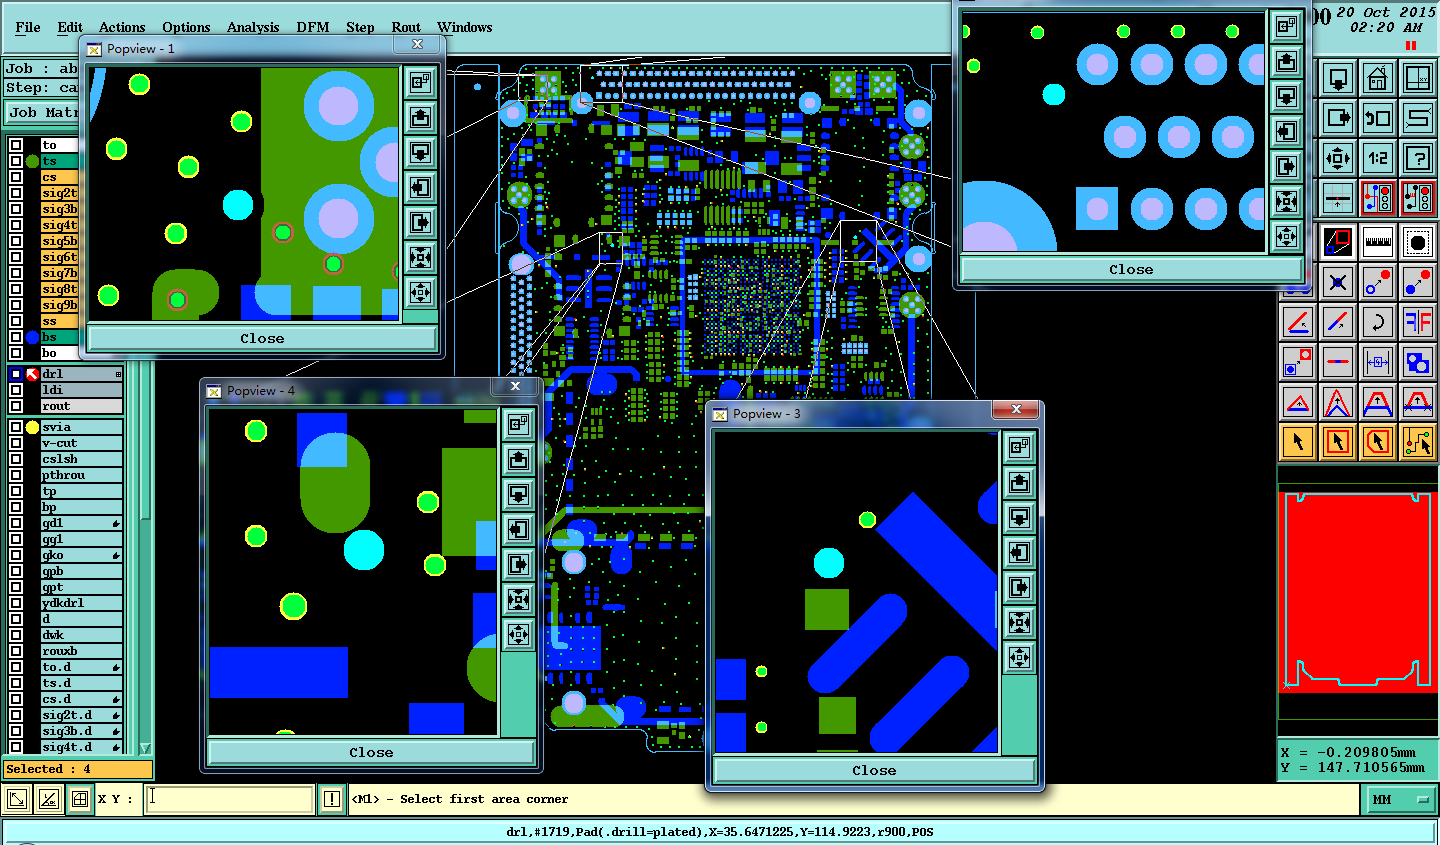Click the grid snap icon left of X Y
Screen dimensions: 1440x845
(x=80, y=799)
